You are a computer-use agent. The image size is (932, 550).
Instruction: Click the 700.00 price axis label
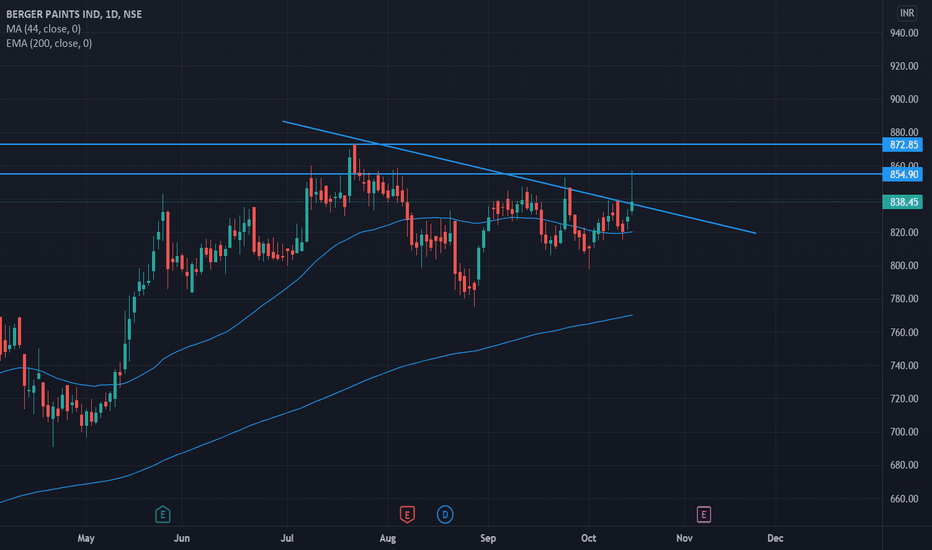coord(903,432)
